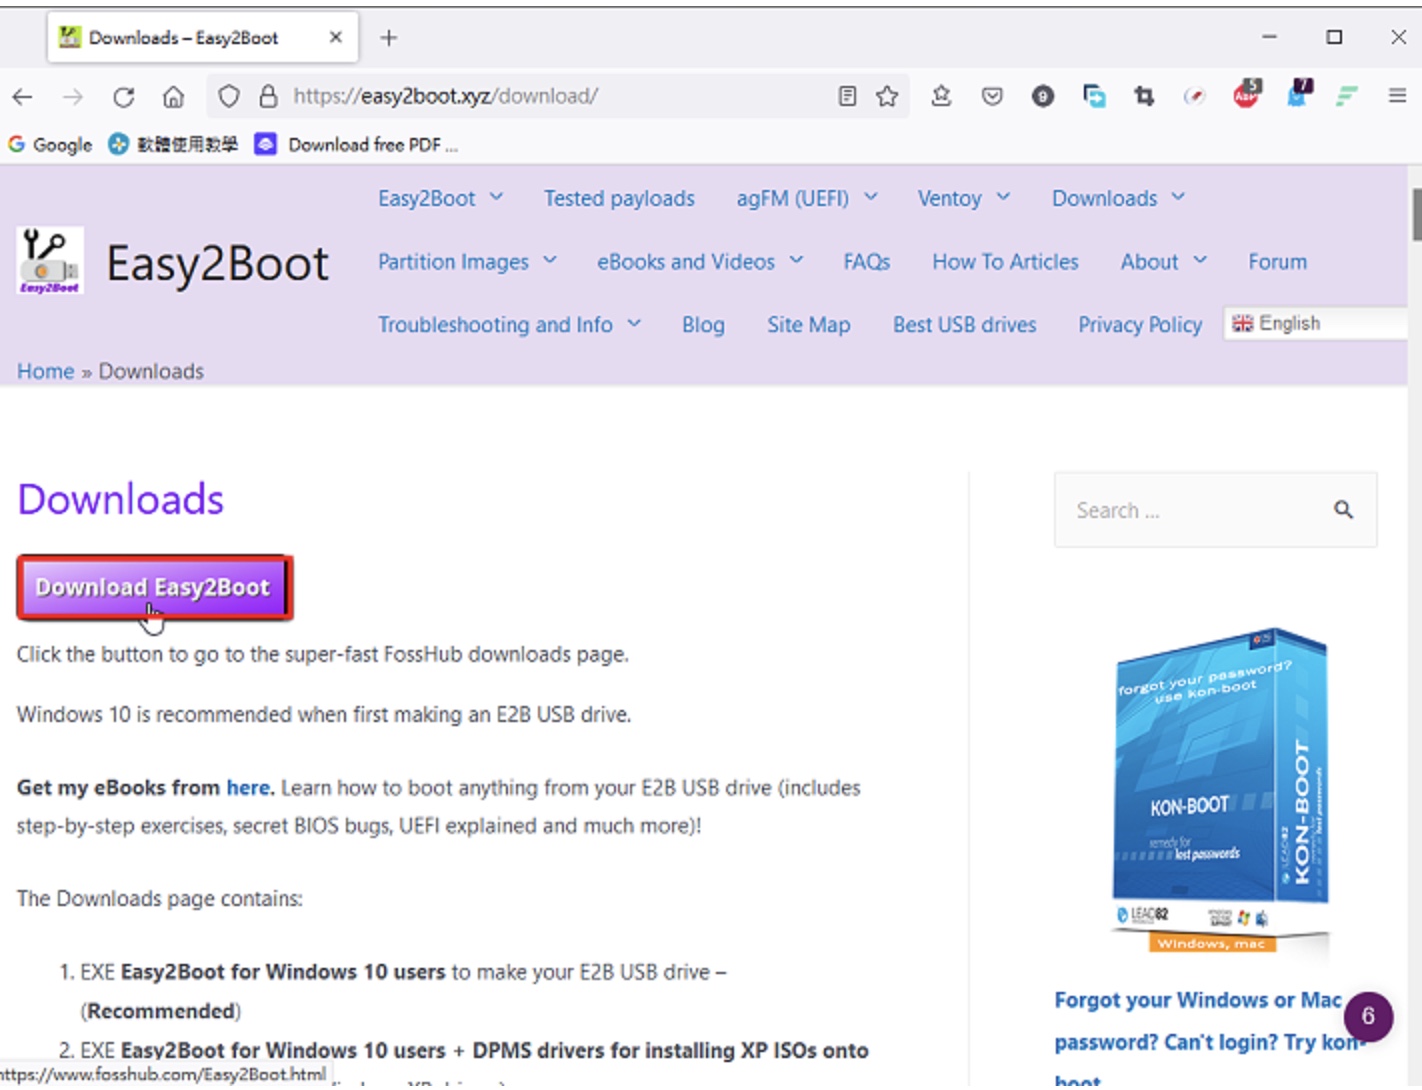Viewport: 1422px width, 1090px height.
Task: Click the purple circle badge with 6
Action: tap(1368, 1017)
